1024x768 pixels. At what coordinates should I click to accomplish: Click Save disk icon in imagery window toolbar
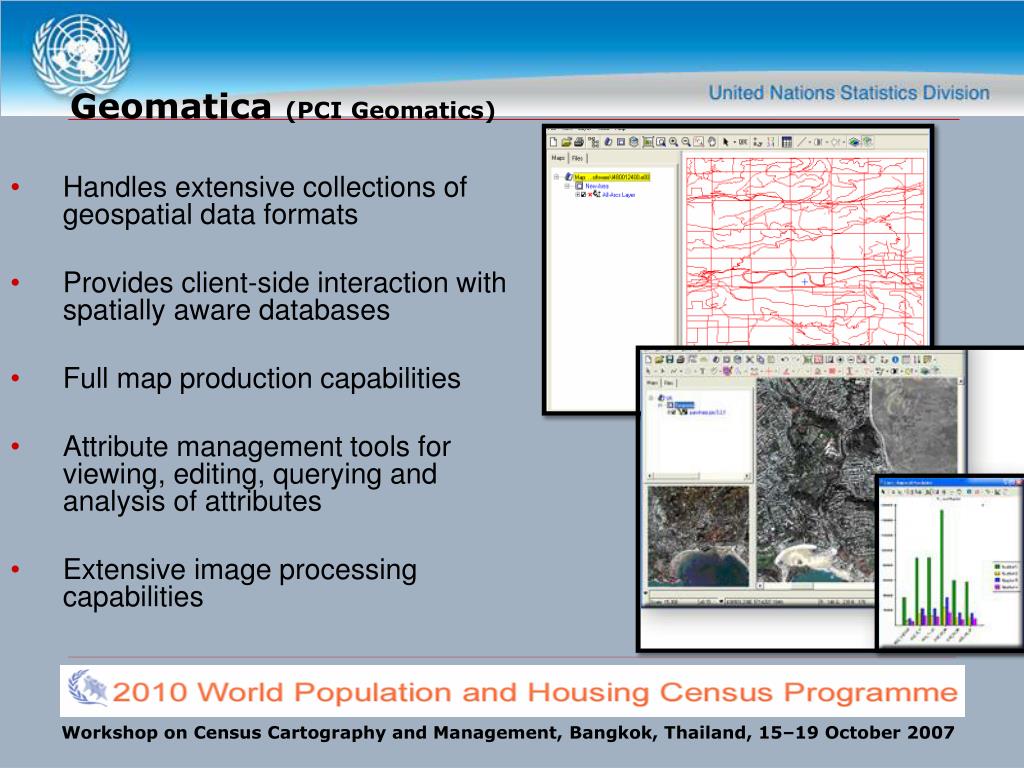[669, 359]
